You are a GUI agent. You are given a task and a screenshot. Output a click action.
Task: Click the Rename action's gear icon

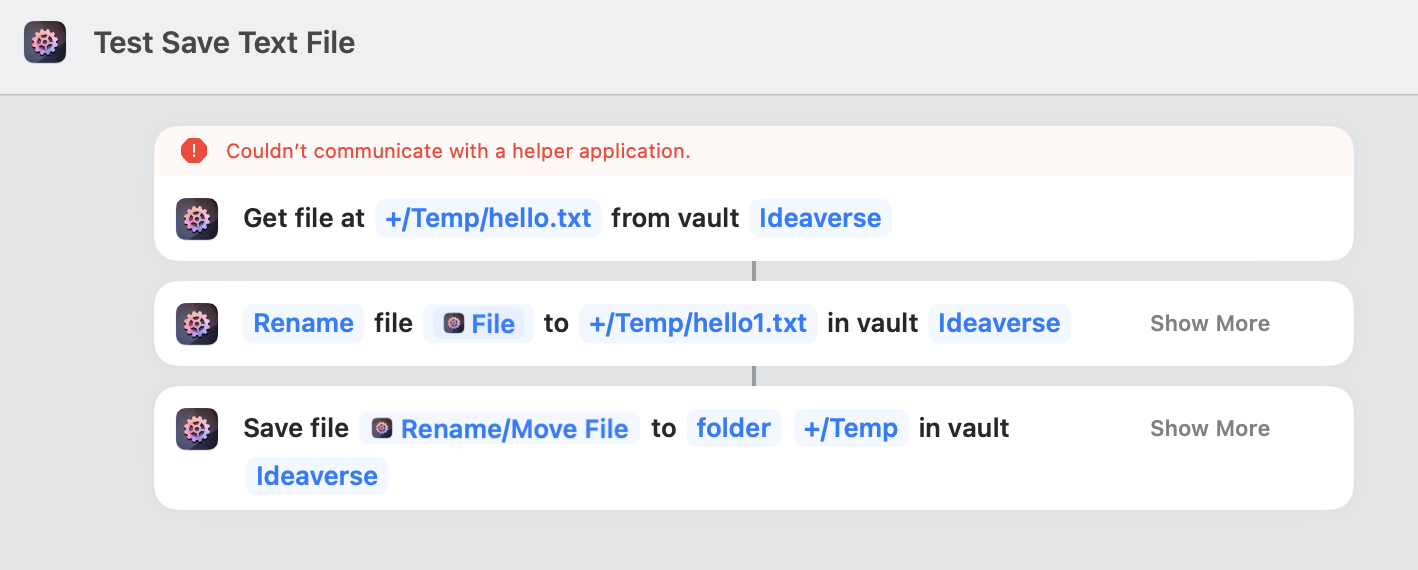pyautogui.click(x=197, y=323)
